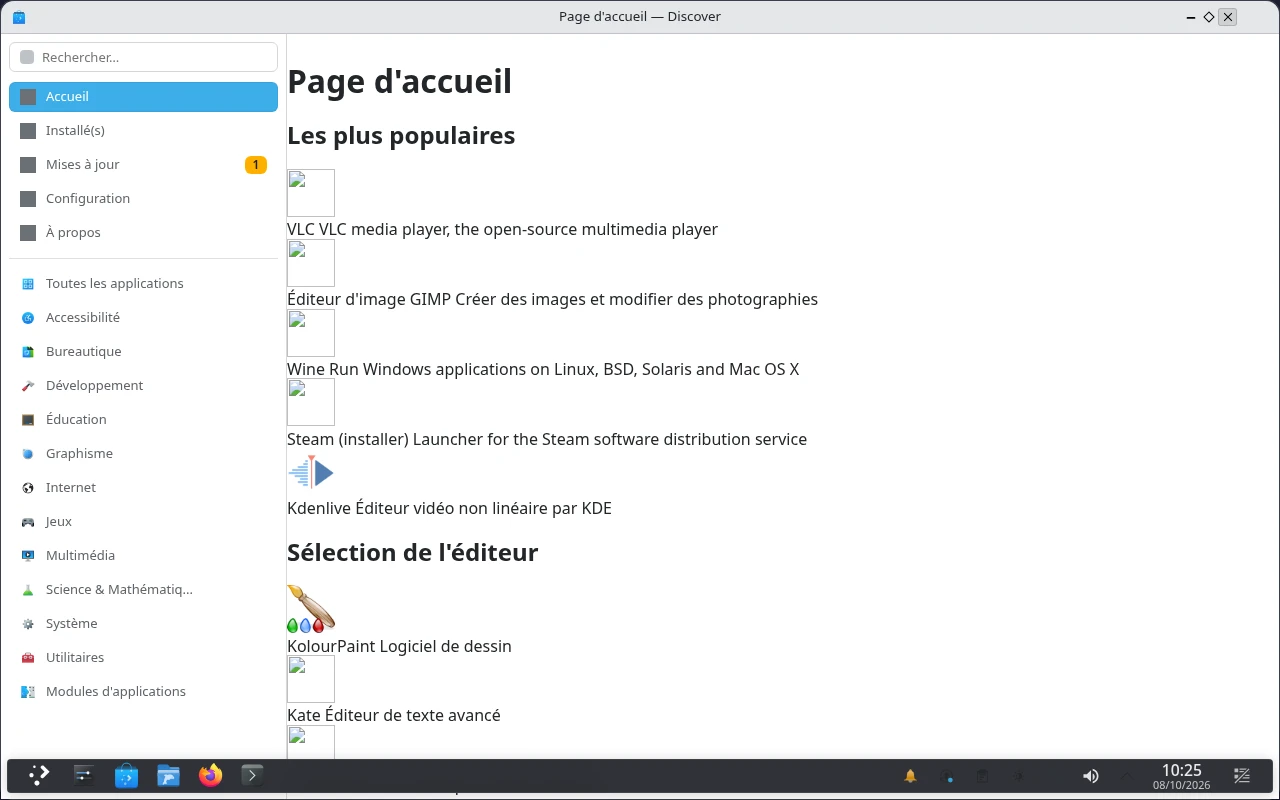Click the Kdenlive app icon
Viewport: 1280px width, 800px height.
(x=311, y=472)
